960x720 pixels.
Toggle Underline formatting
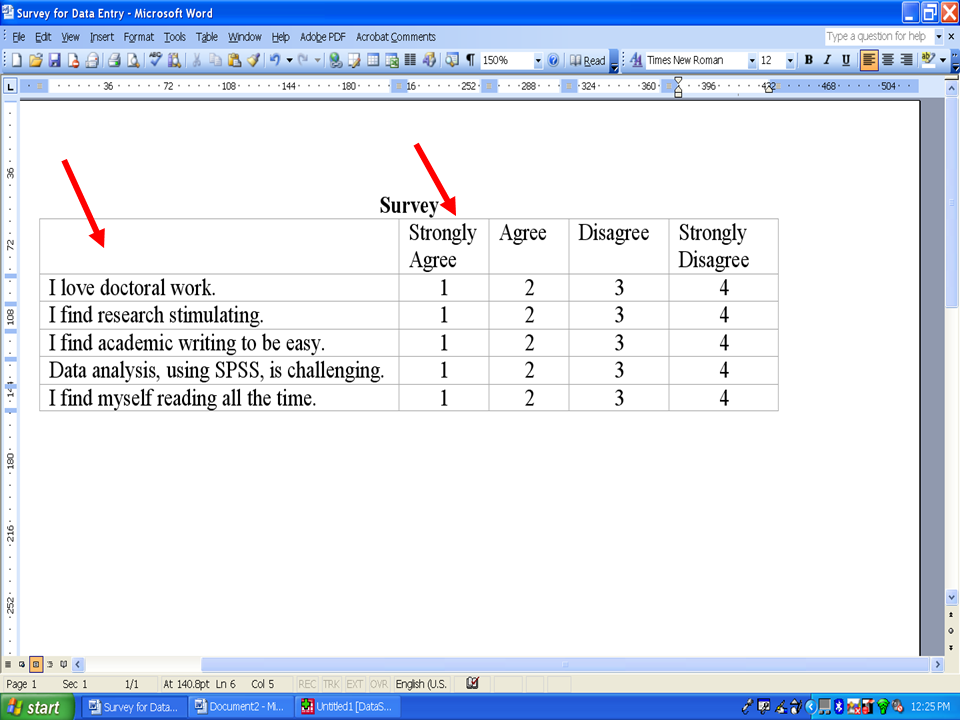tap(846, 61)
